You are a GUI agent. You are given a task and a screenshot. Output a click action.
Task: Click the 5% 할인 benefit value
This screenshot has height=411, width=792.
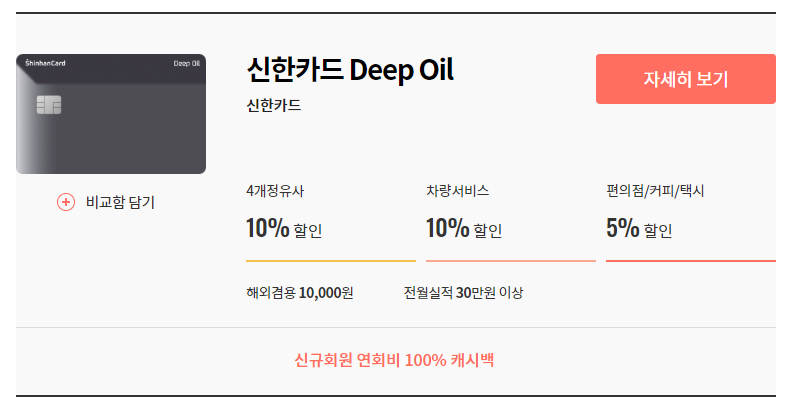[639, 229]
